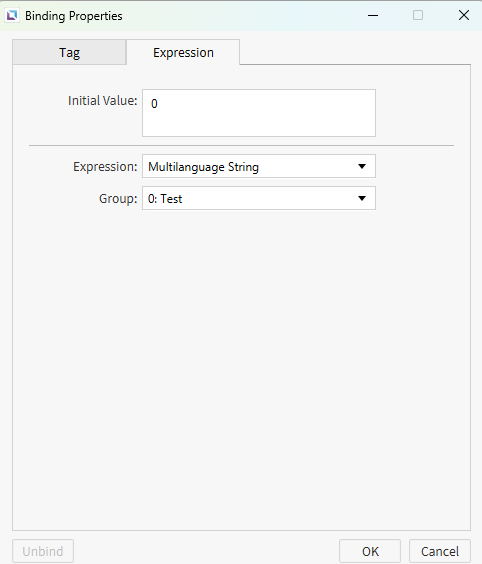This screenshot has height=564, width=482.
Task: Click the Expression field label
Action: (105, 167)
